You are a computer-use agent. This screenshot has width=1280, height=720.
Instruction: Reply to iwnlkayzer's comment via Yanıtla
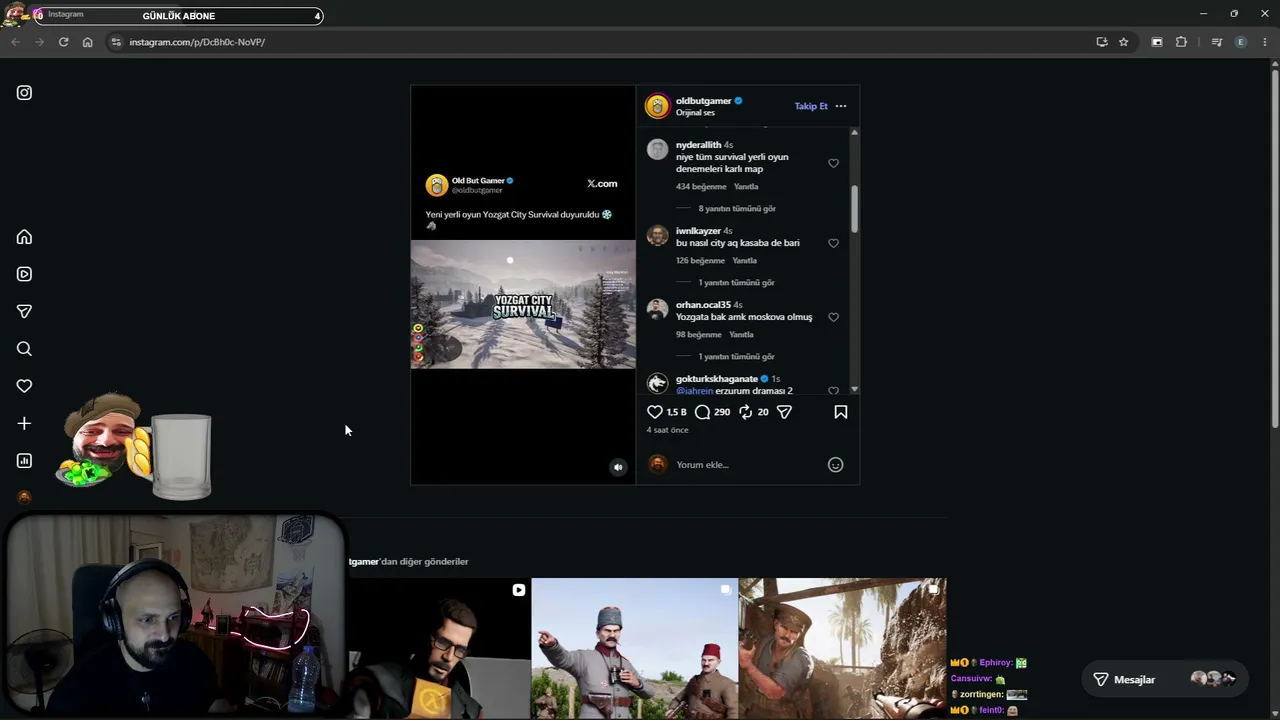[x=745, y=261]
